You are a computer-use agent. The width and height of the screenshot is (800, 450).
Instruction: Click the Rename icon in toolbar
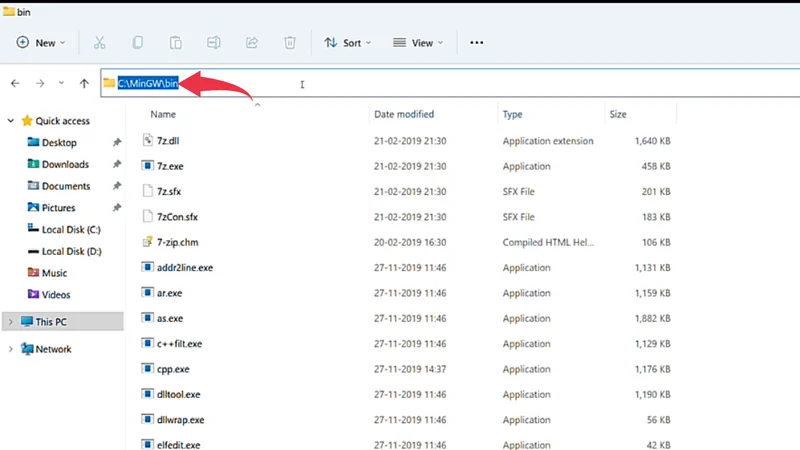point(213,43)
